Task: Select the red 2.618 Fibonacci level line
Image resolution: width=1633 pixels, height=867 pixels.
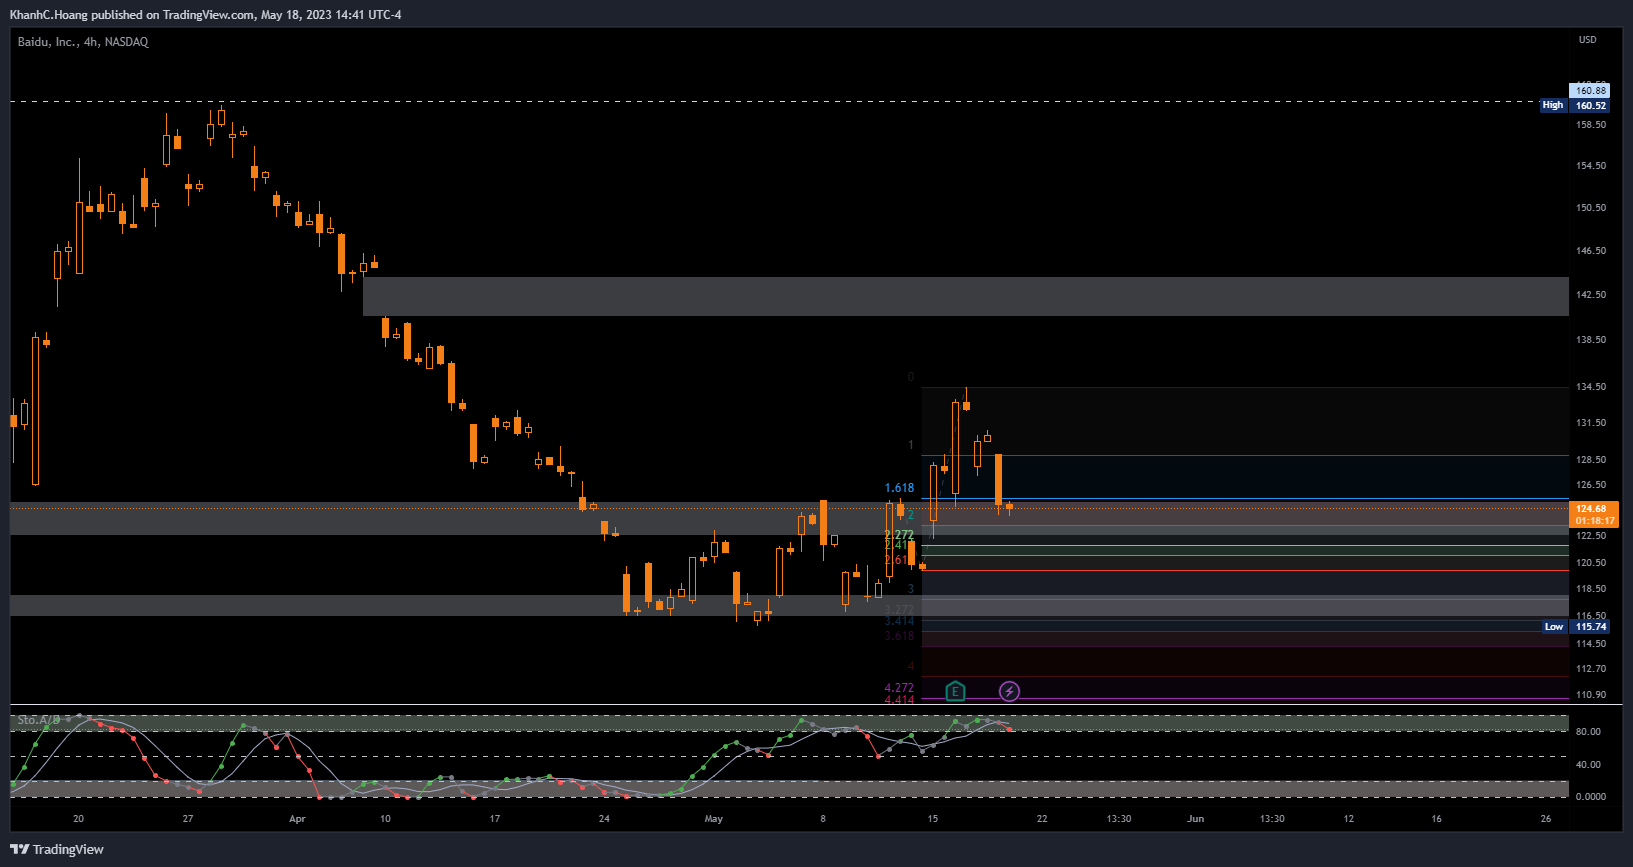Action: pos(1245,570)
